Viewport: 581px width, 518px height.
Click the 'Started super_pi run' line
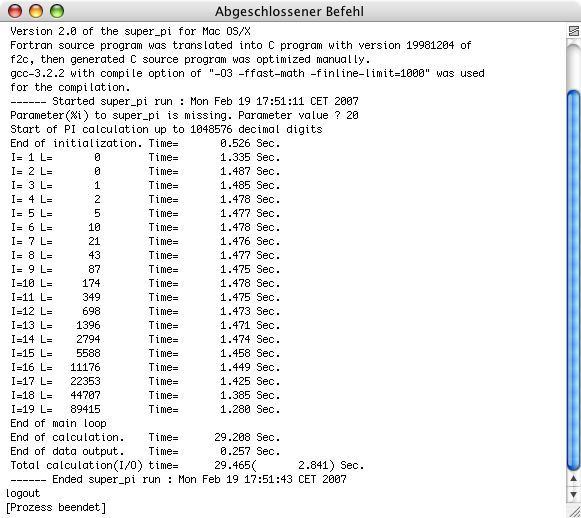click(184, 101)
